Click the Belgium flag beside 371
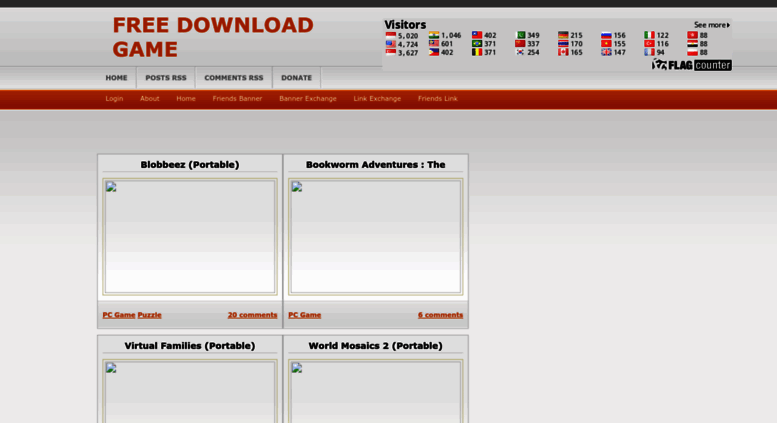This screenshot has height=423, width=777. (477, 52)
